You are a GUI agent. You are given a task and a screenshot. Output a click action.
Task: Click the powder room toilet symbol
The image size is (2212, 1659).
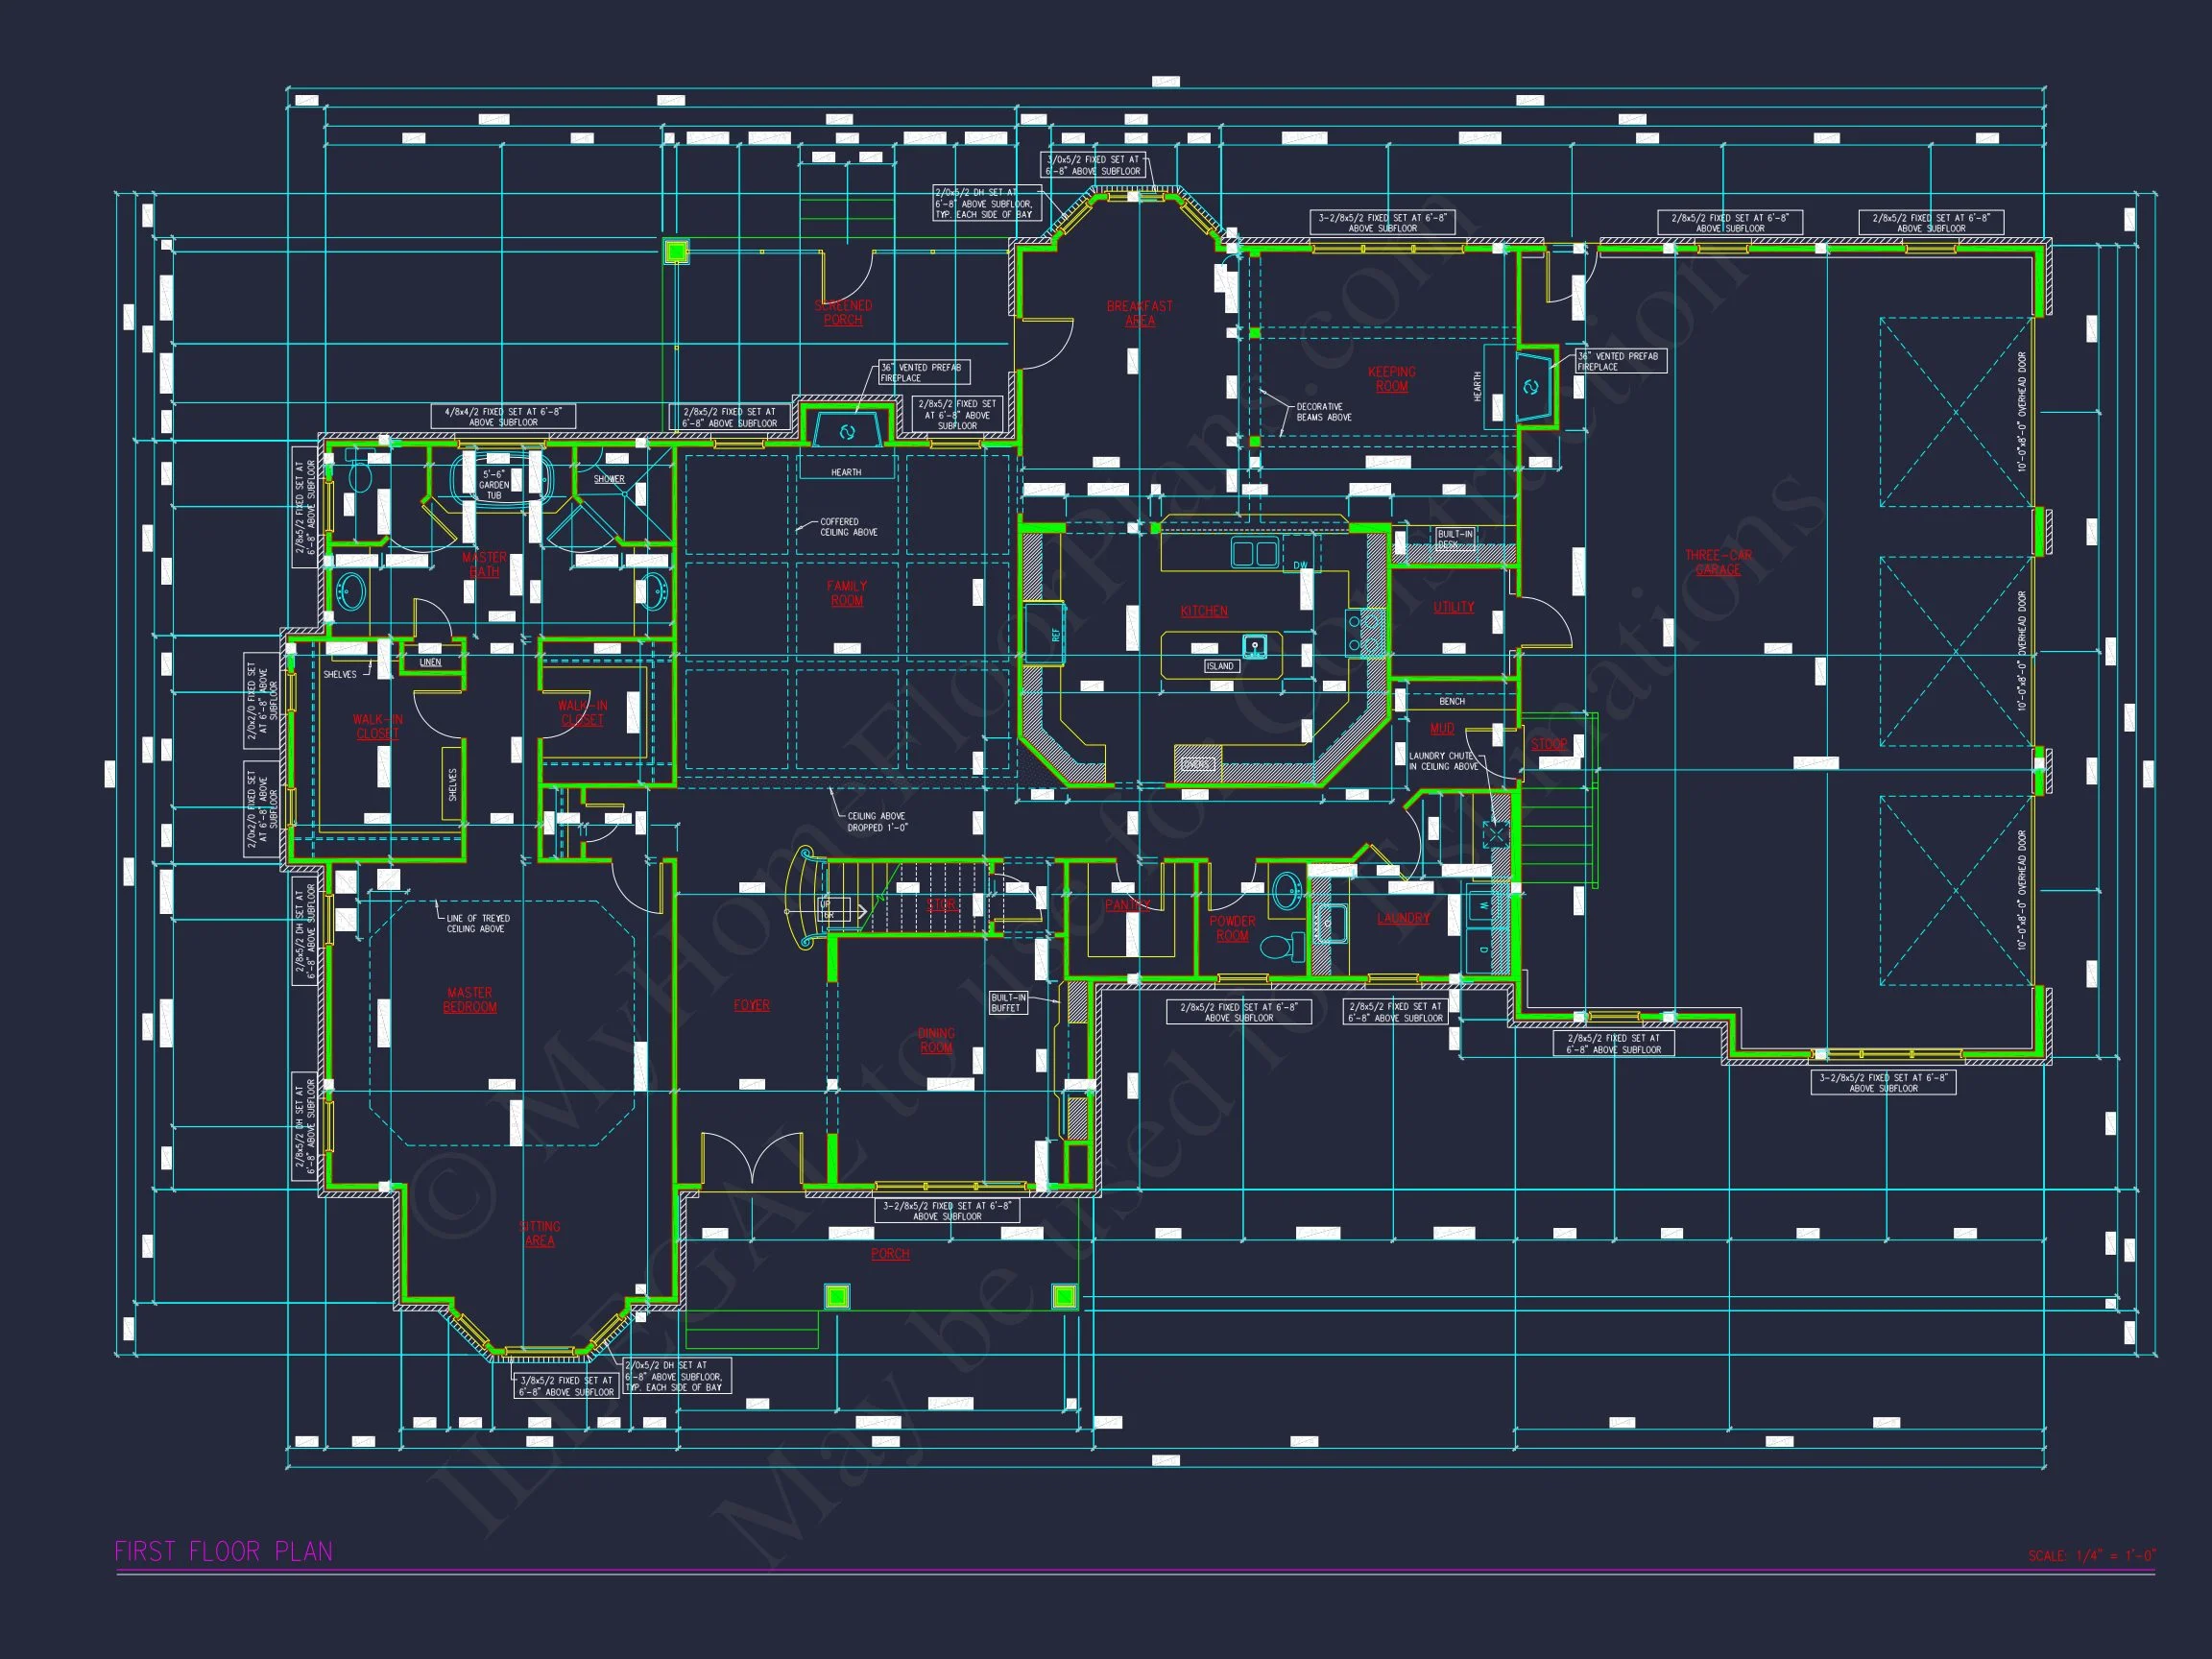pos(1283,945)
